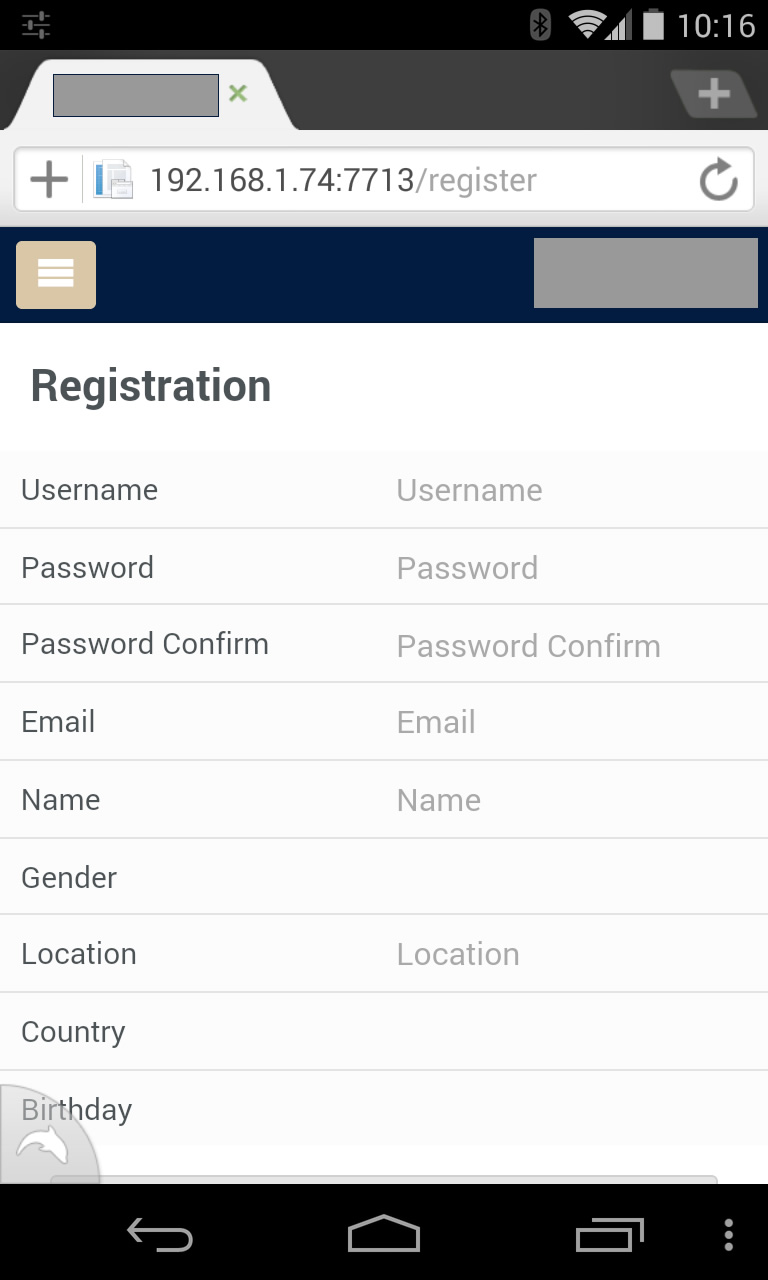Open the Gender selection row
Image resolution: width=768 pixels, height=1280 pixels.
[x=570, y=878]
